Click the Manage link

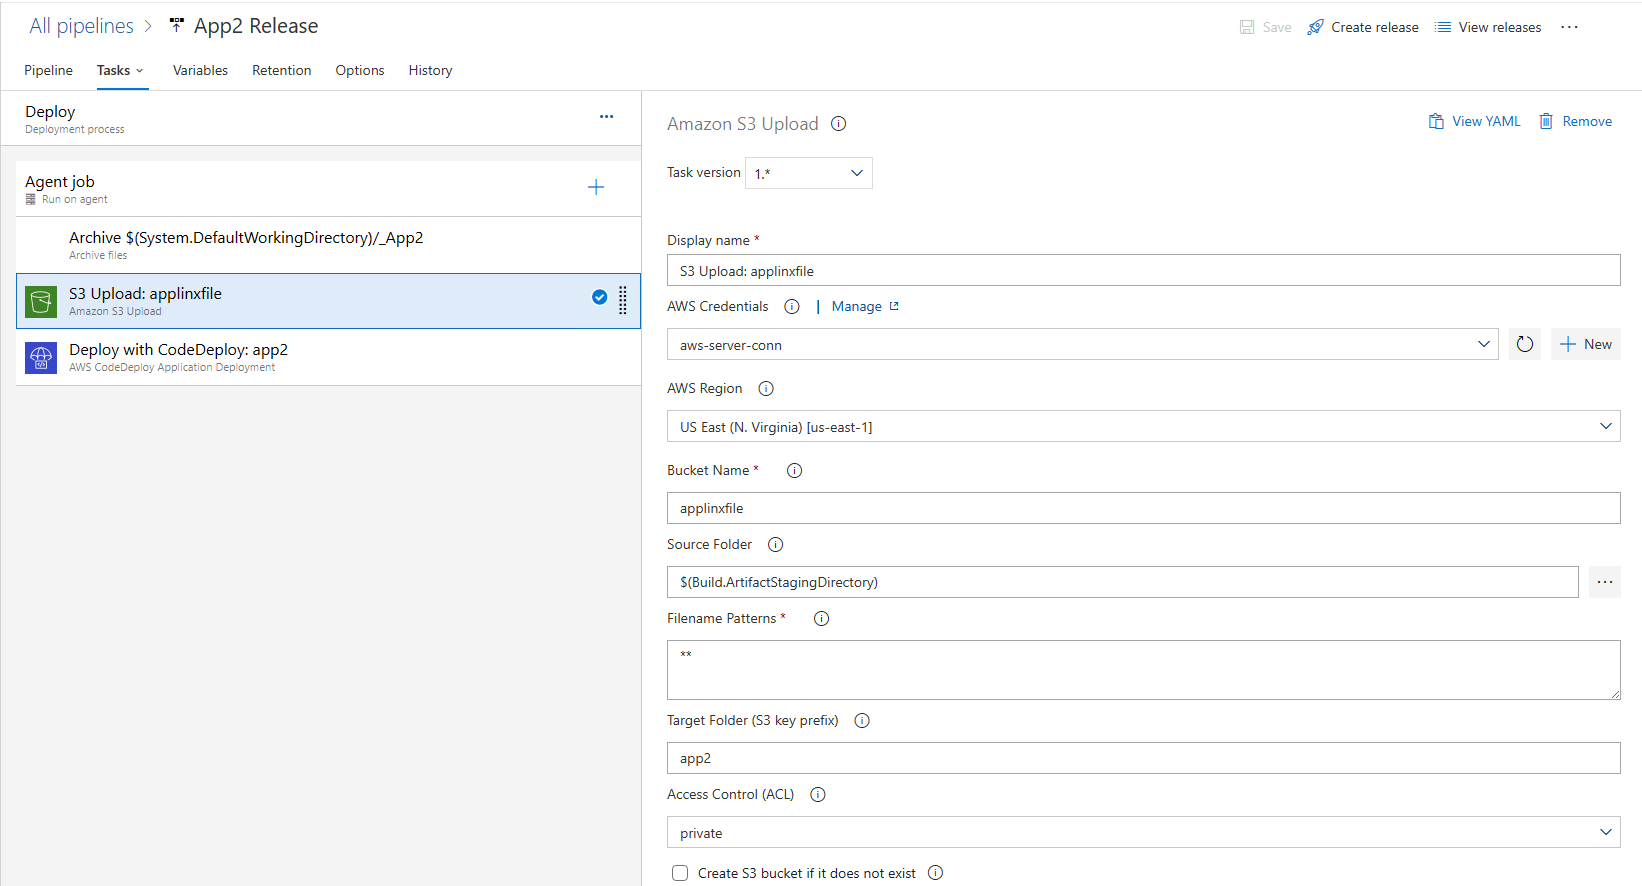(x=857, y=307)
